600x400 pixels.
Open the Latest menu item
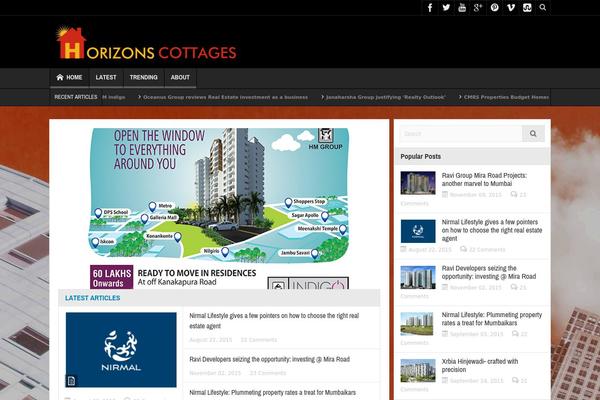(x=106, y=77)
